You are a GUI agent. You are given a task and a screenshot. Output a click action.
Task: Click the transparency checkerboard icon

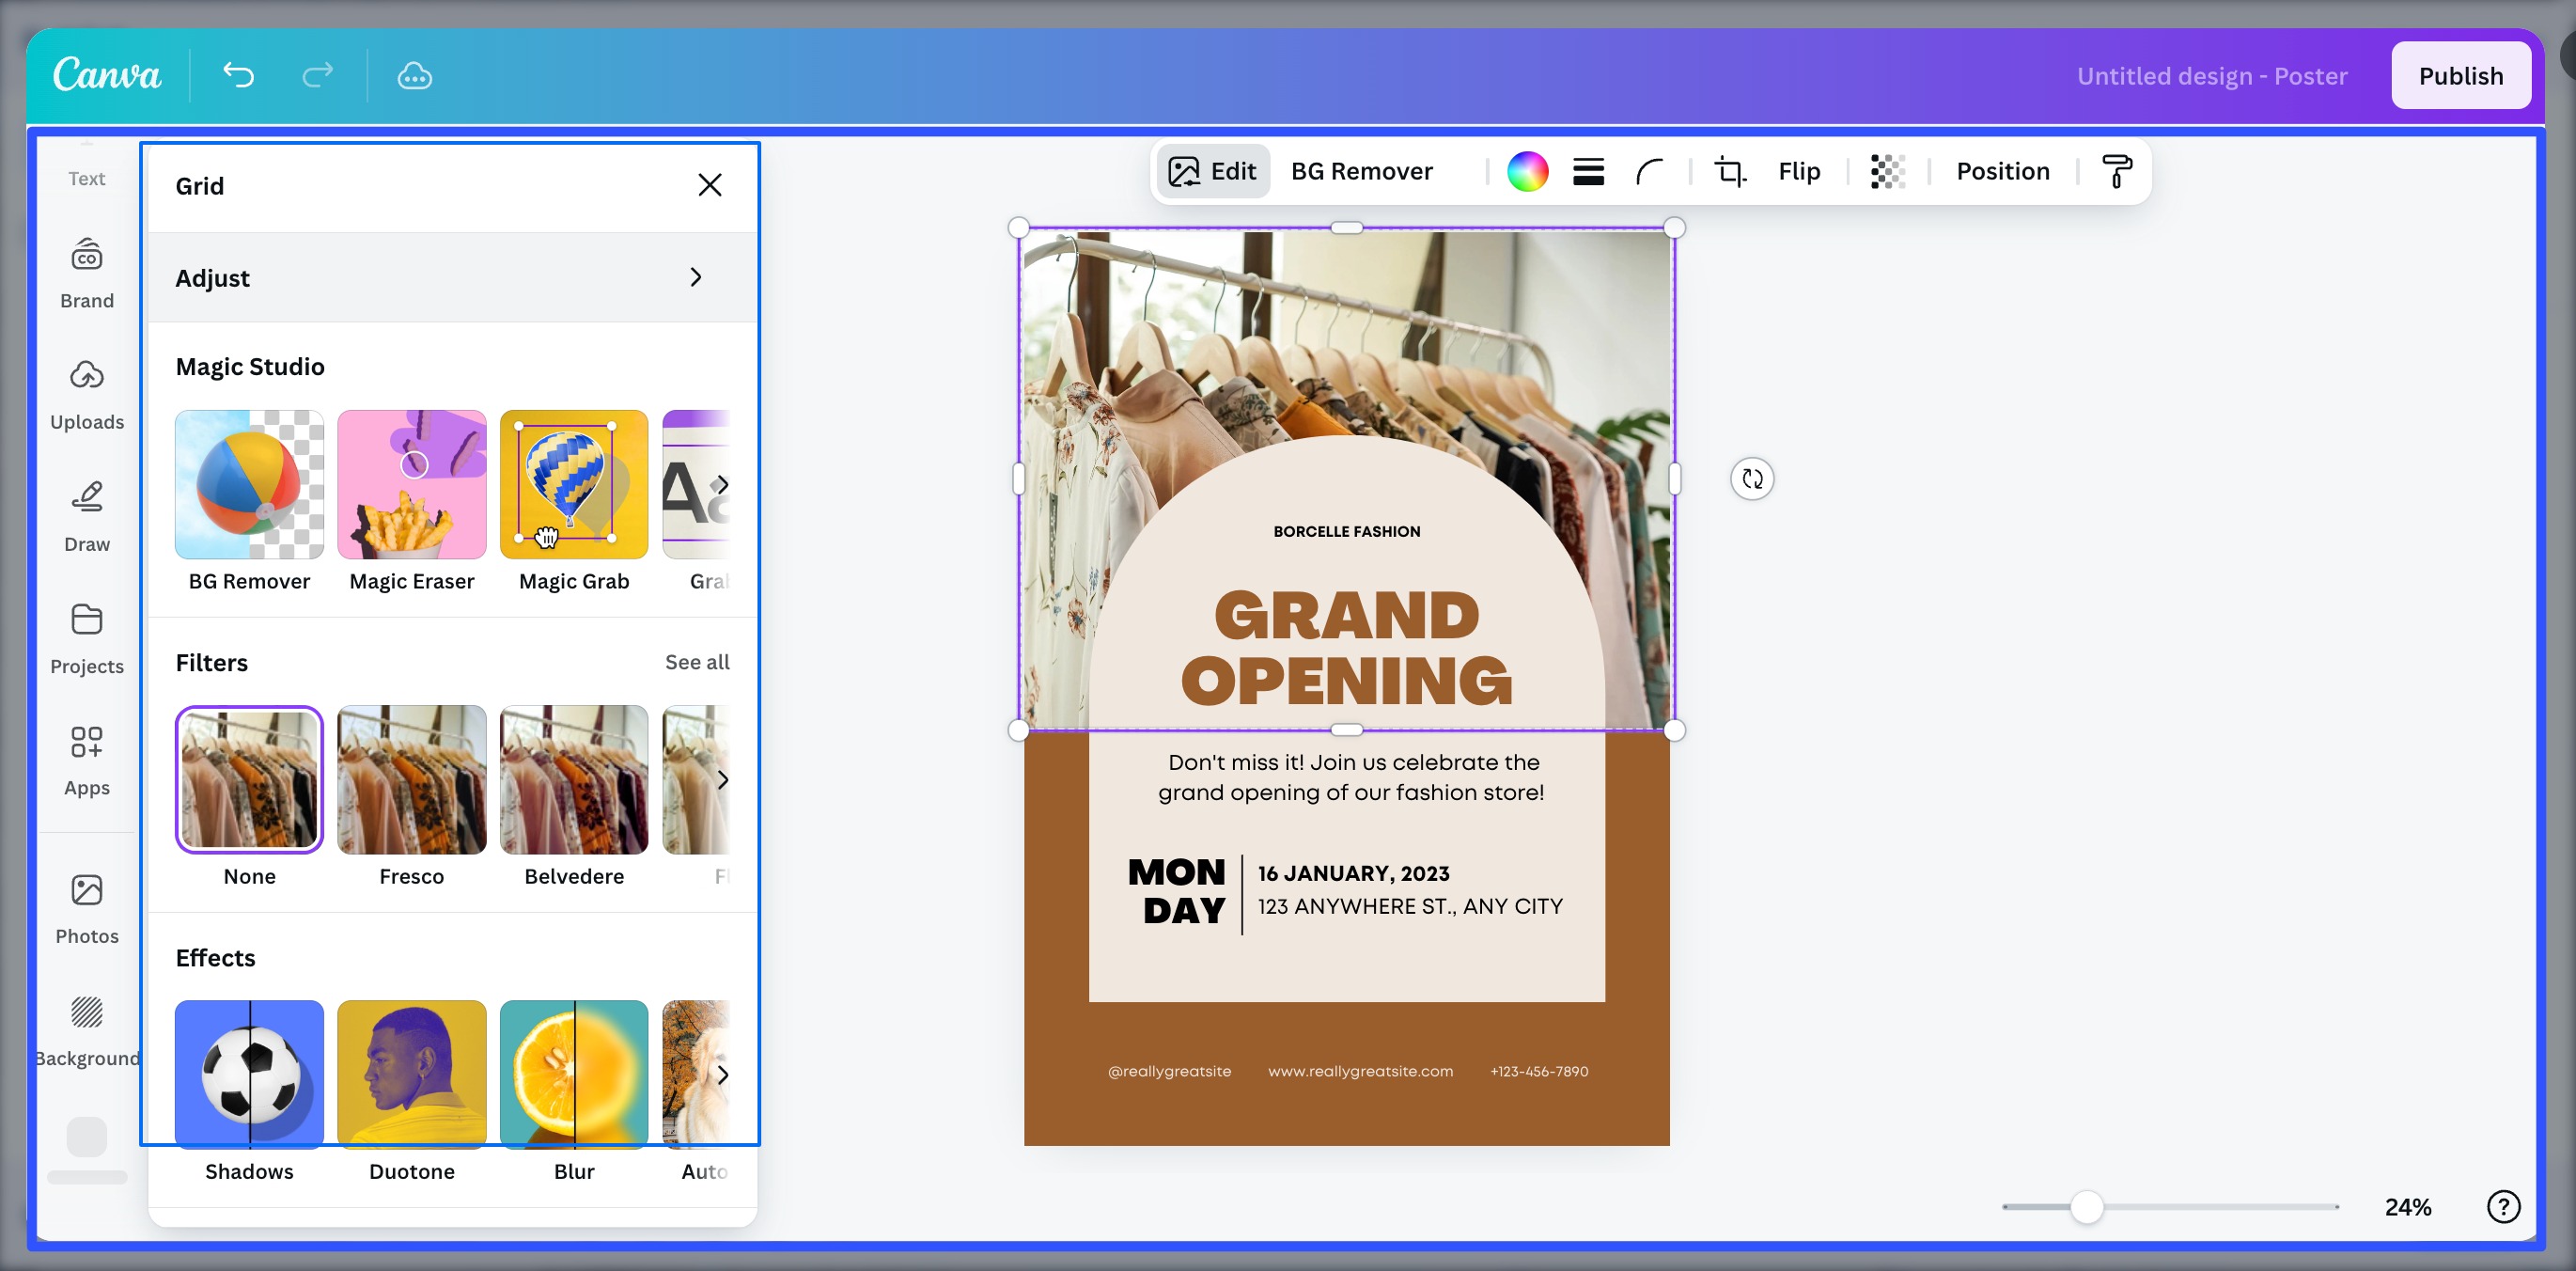point(1886,171)
